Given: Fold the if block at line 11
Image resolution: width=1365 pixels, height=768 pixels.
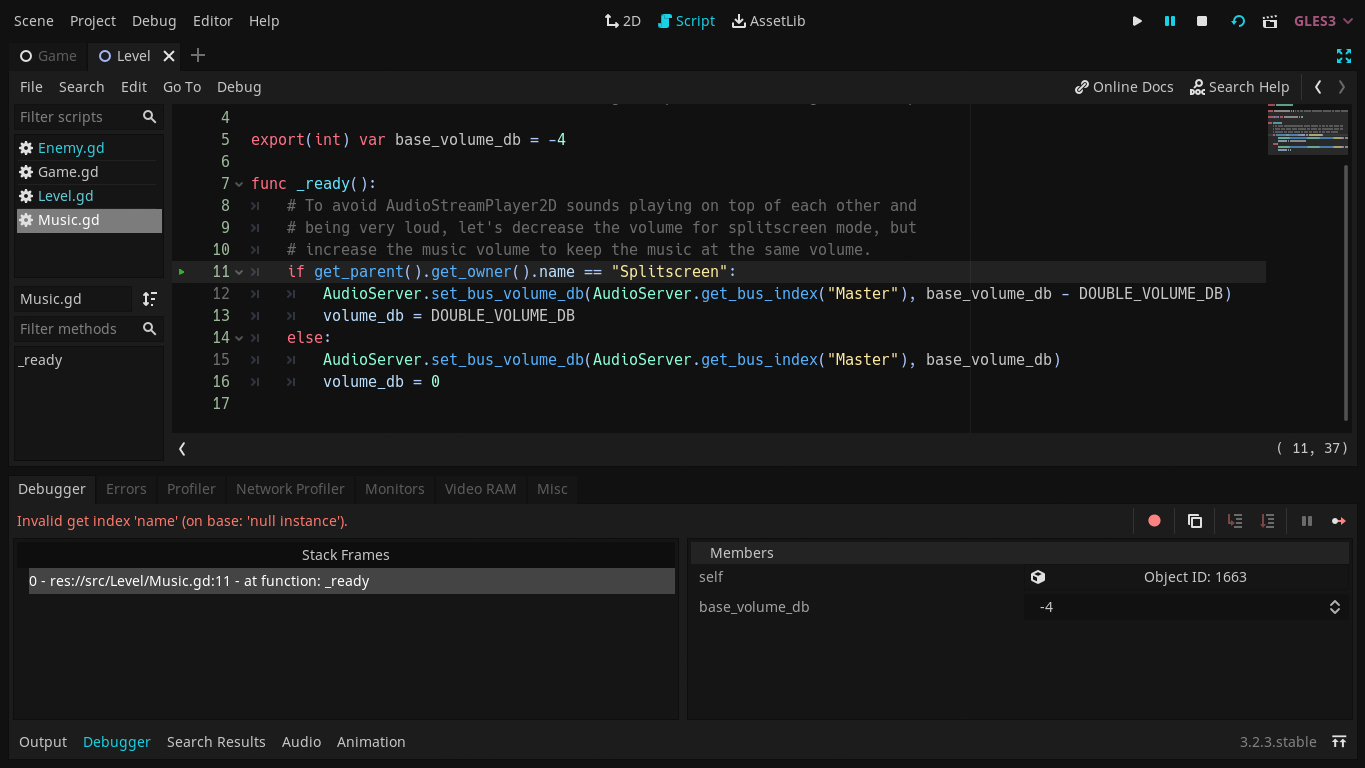Looking at the screenshot, I should point(239,272).
